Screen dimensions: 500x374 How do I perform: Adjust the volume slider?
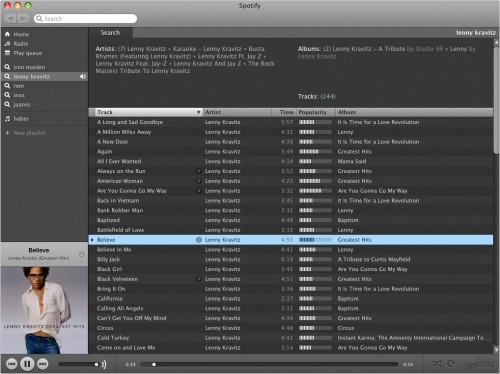79,364
